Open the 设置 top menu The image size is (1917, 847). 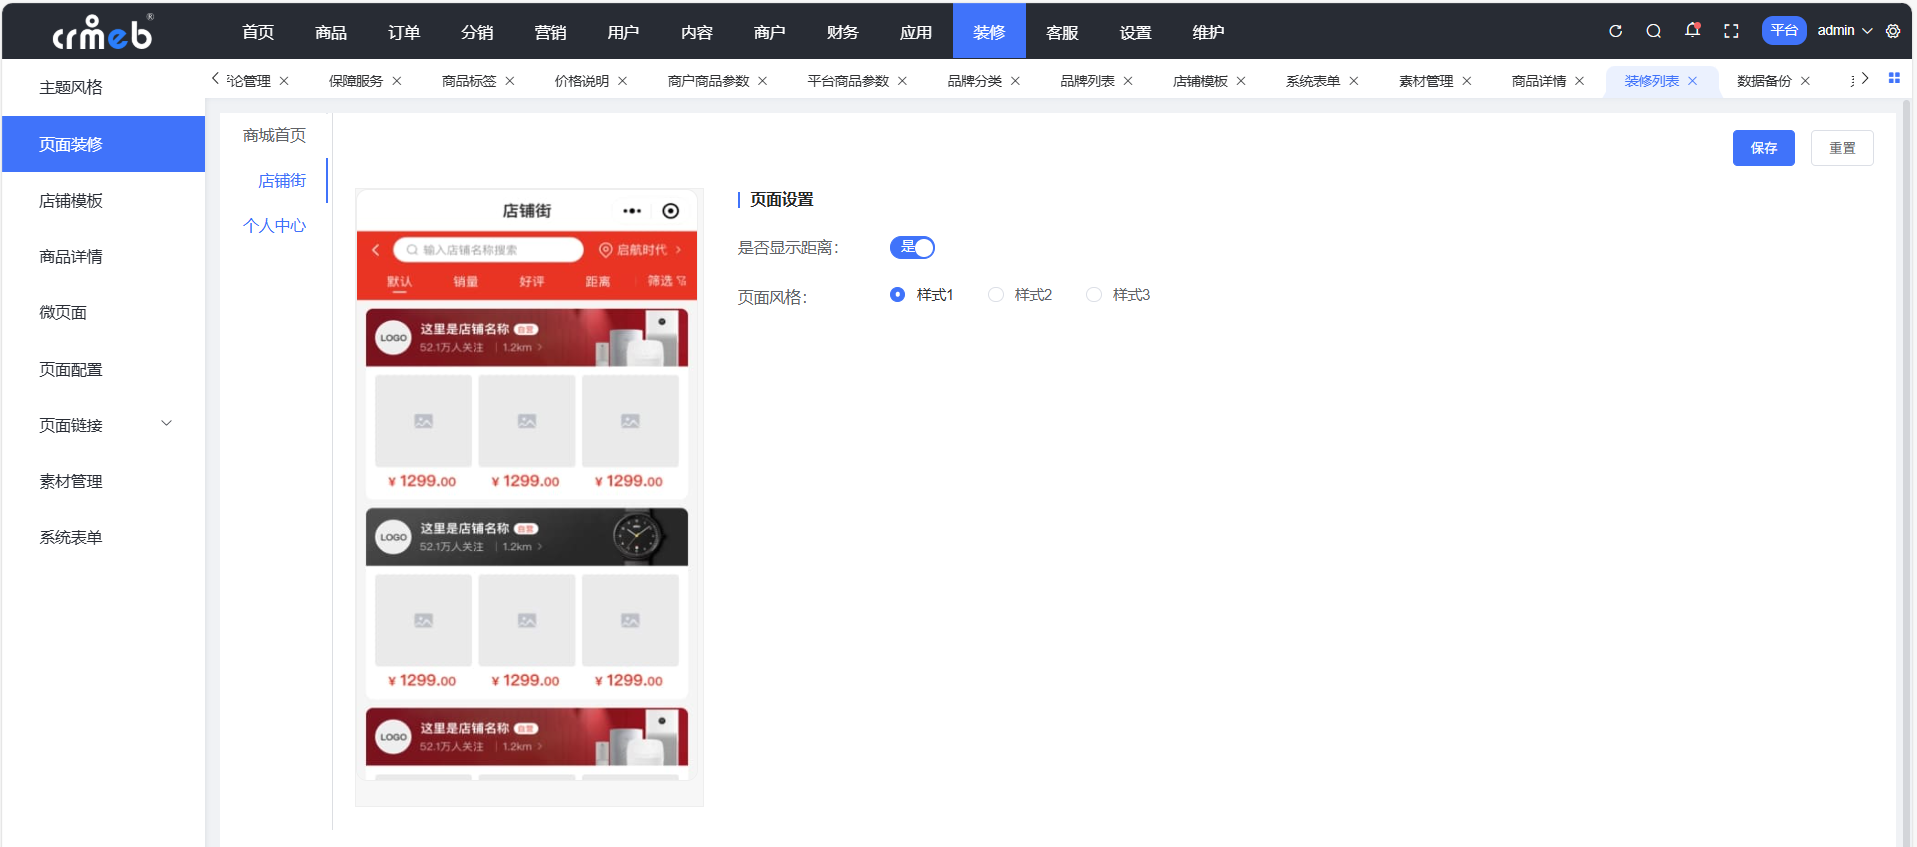click(1136, 32)
